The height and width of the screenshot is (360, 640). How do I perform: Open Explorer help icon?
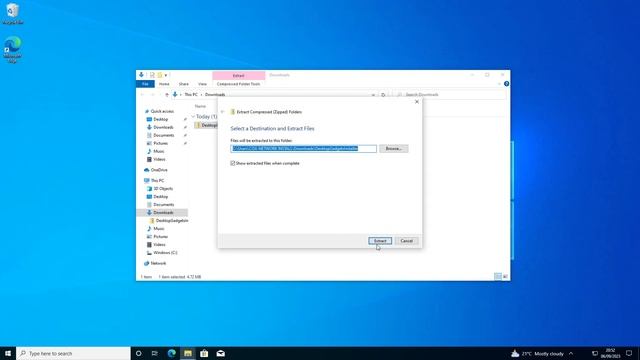tap(507, 84)
